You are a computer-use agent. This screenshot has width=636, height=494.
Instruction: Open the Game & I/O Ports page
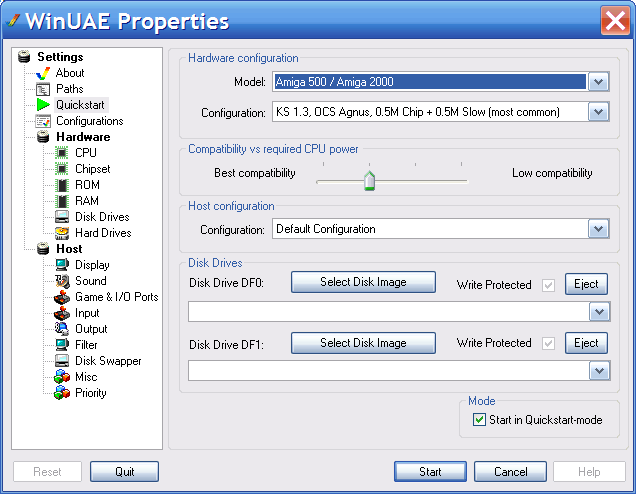pyautogui.click(x=116, y=297)
